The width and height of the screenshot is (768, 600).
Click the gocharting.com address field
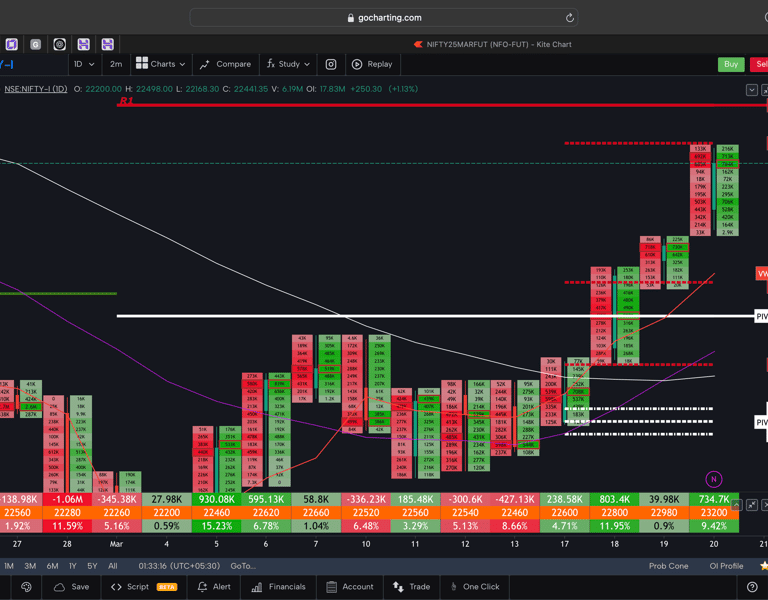(x=384, y=18)
